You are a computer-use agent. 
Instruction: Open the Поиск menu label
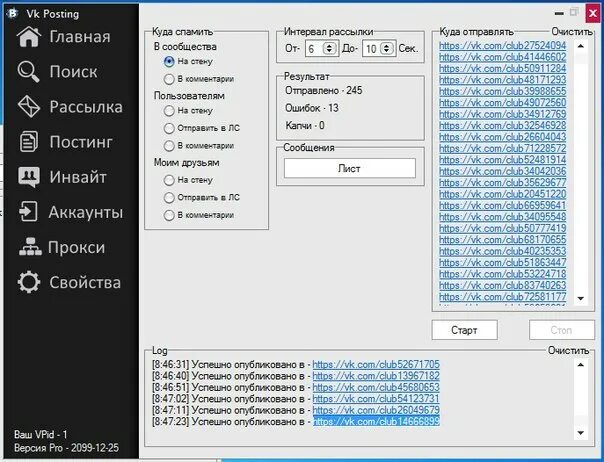coord(73,72)
